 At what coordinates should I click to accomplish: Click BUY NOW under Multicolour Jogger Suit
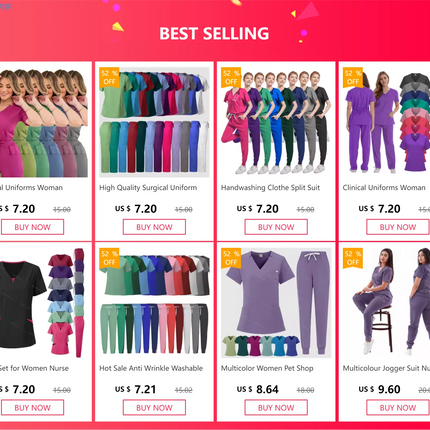[x=398, y=408]
